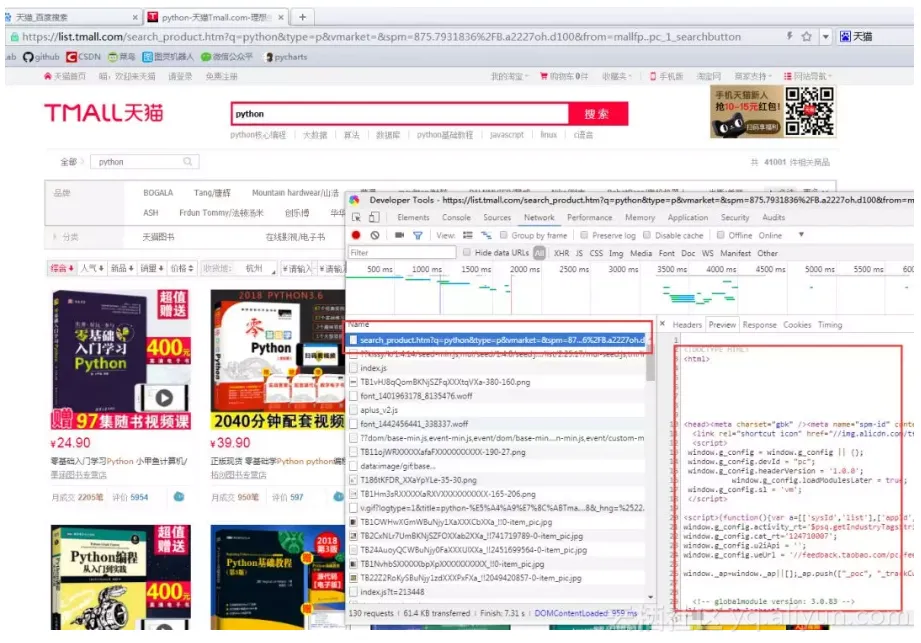This screenshot has width=921, height=643.
Task: Toggle the Offline checkbox
Action: [x=720, y=235]
